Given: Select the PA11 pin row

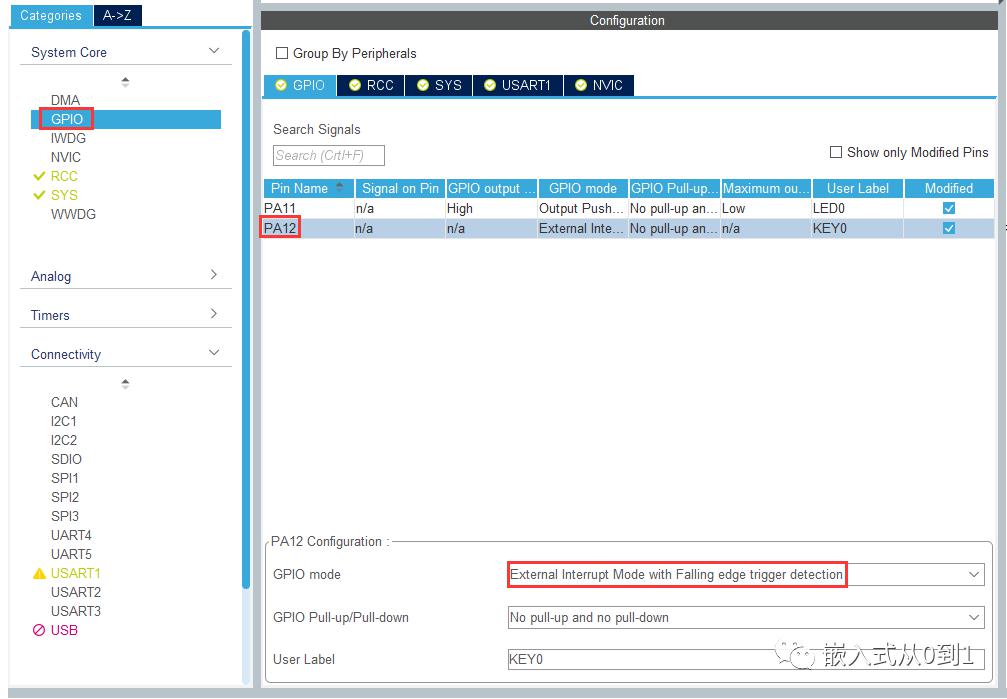Looking at the screenshot, I should coord(628,208).
